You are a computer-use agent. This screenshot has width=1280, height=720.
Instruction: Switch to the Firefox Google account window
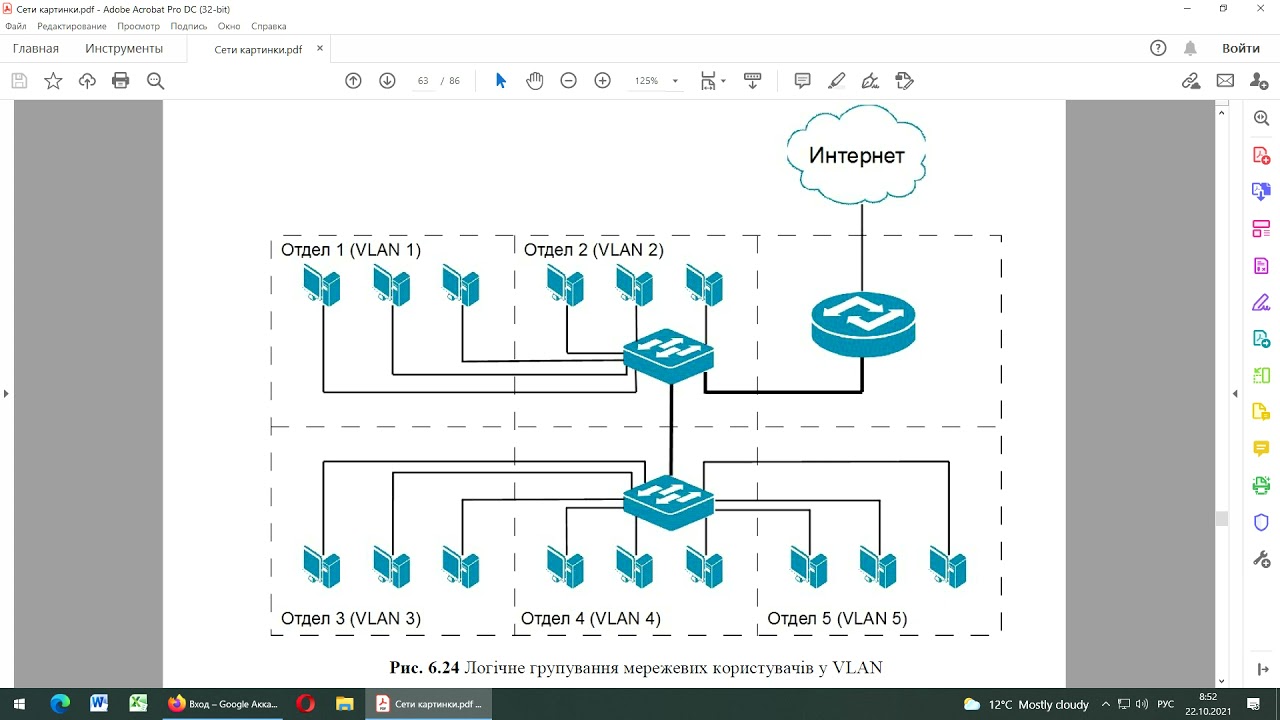223,704
